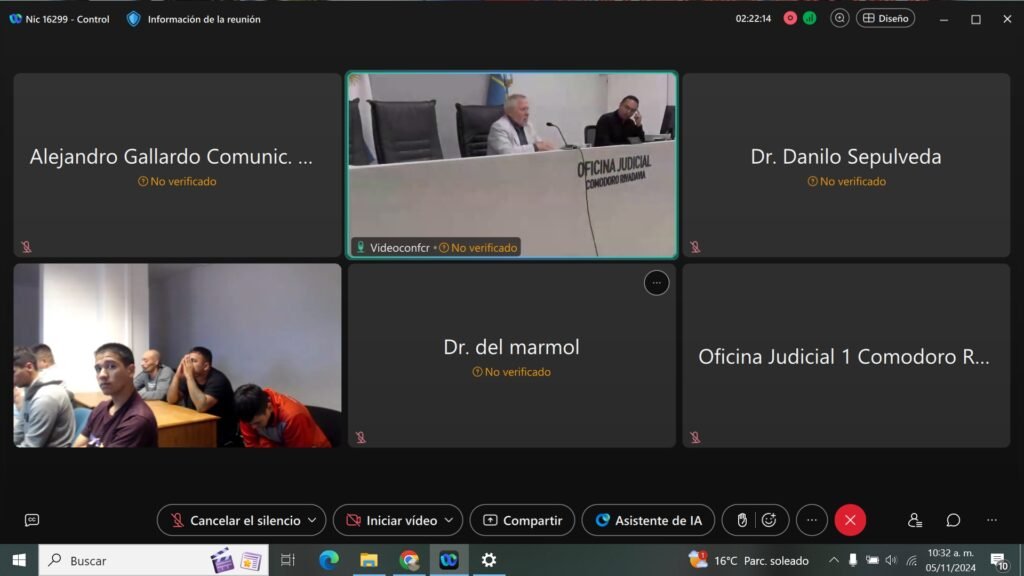Image resolution: width=1024 pixels, height=576 pixels.
Task: Click the zoom magnifier icon beside Diseño
Action: (840, 18)
